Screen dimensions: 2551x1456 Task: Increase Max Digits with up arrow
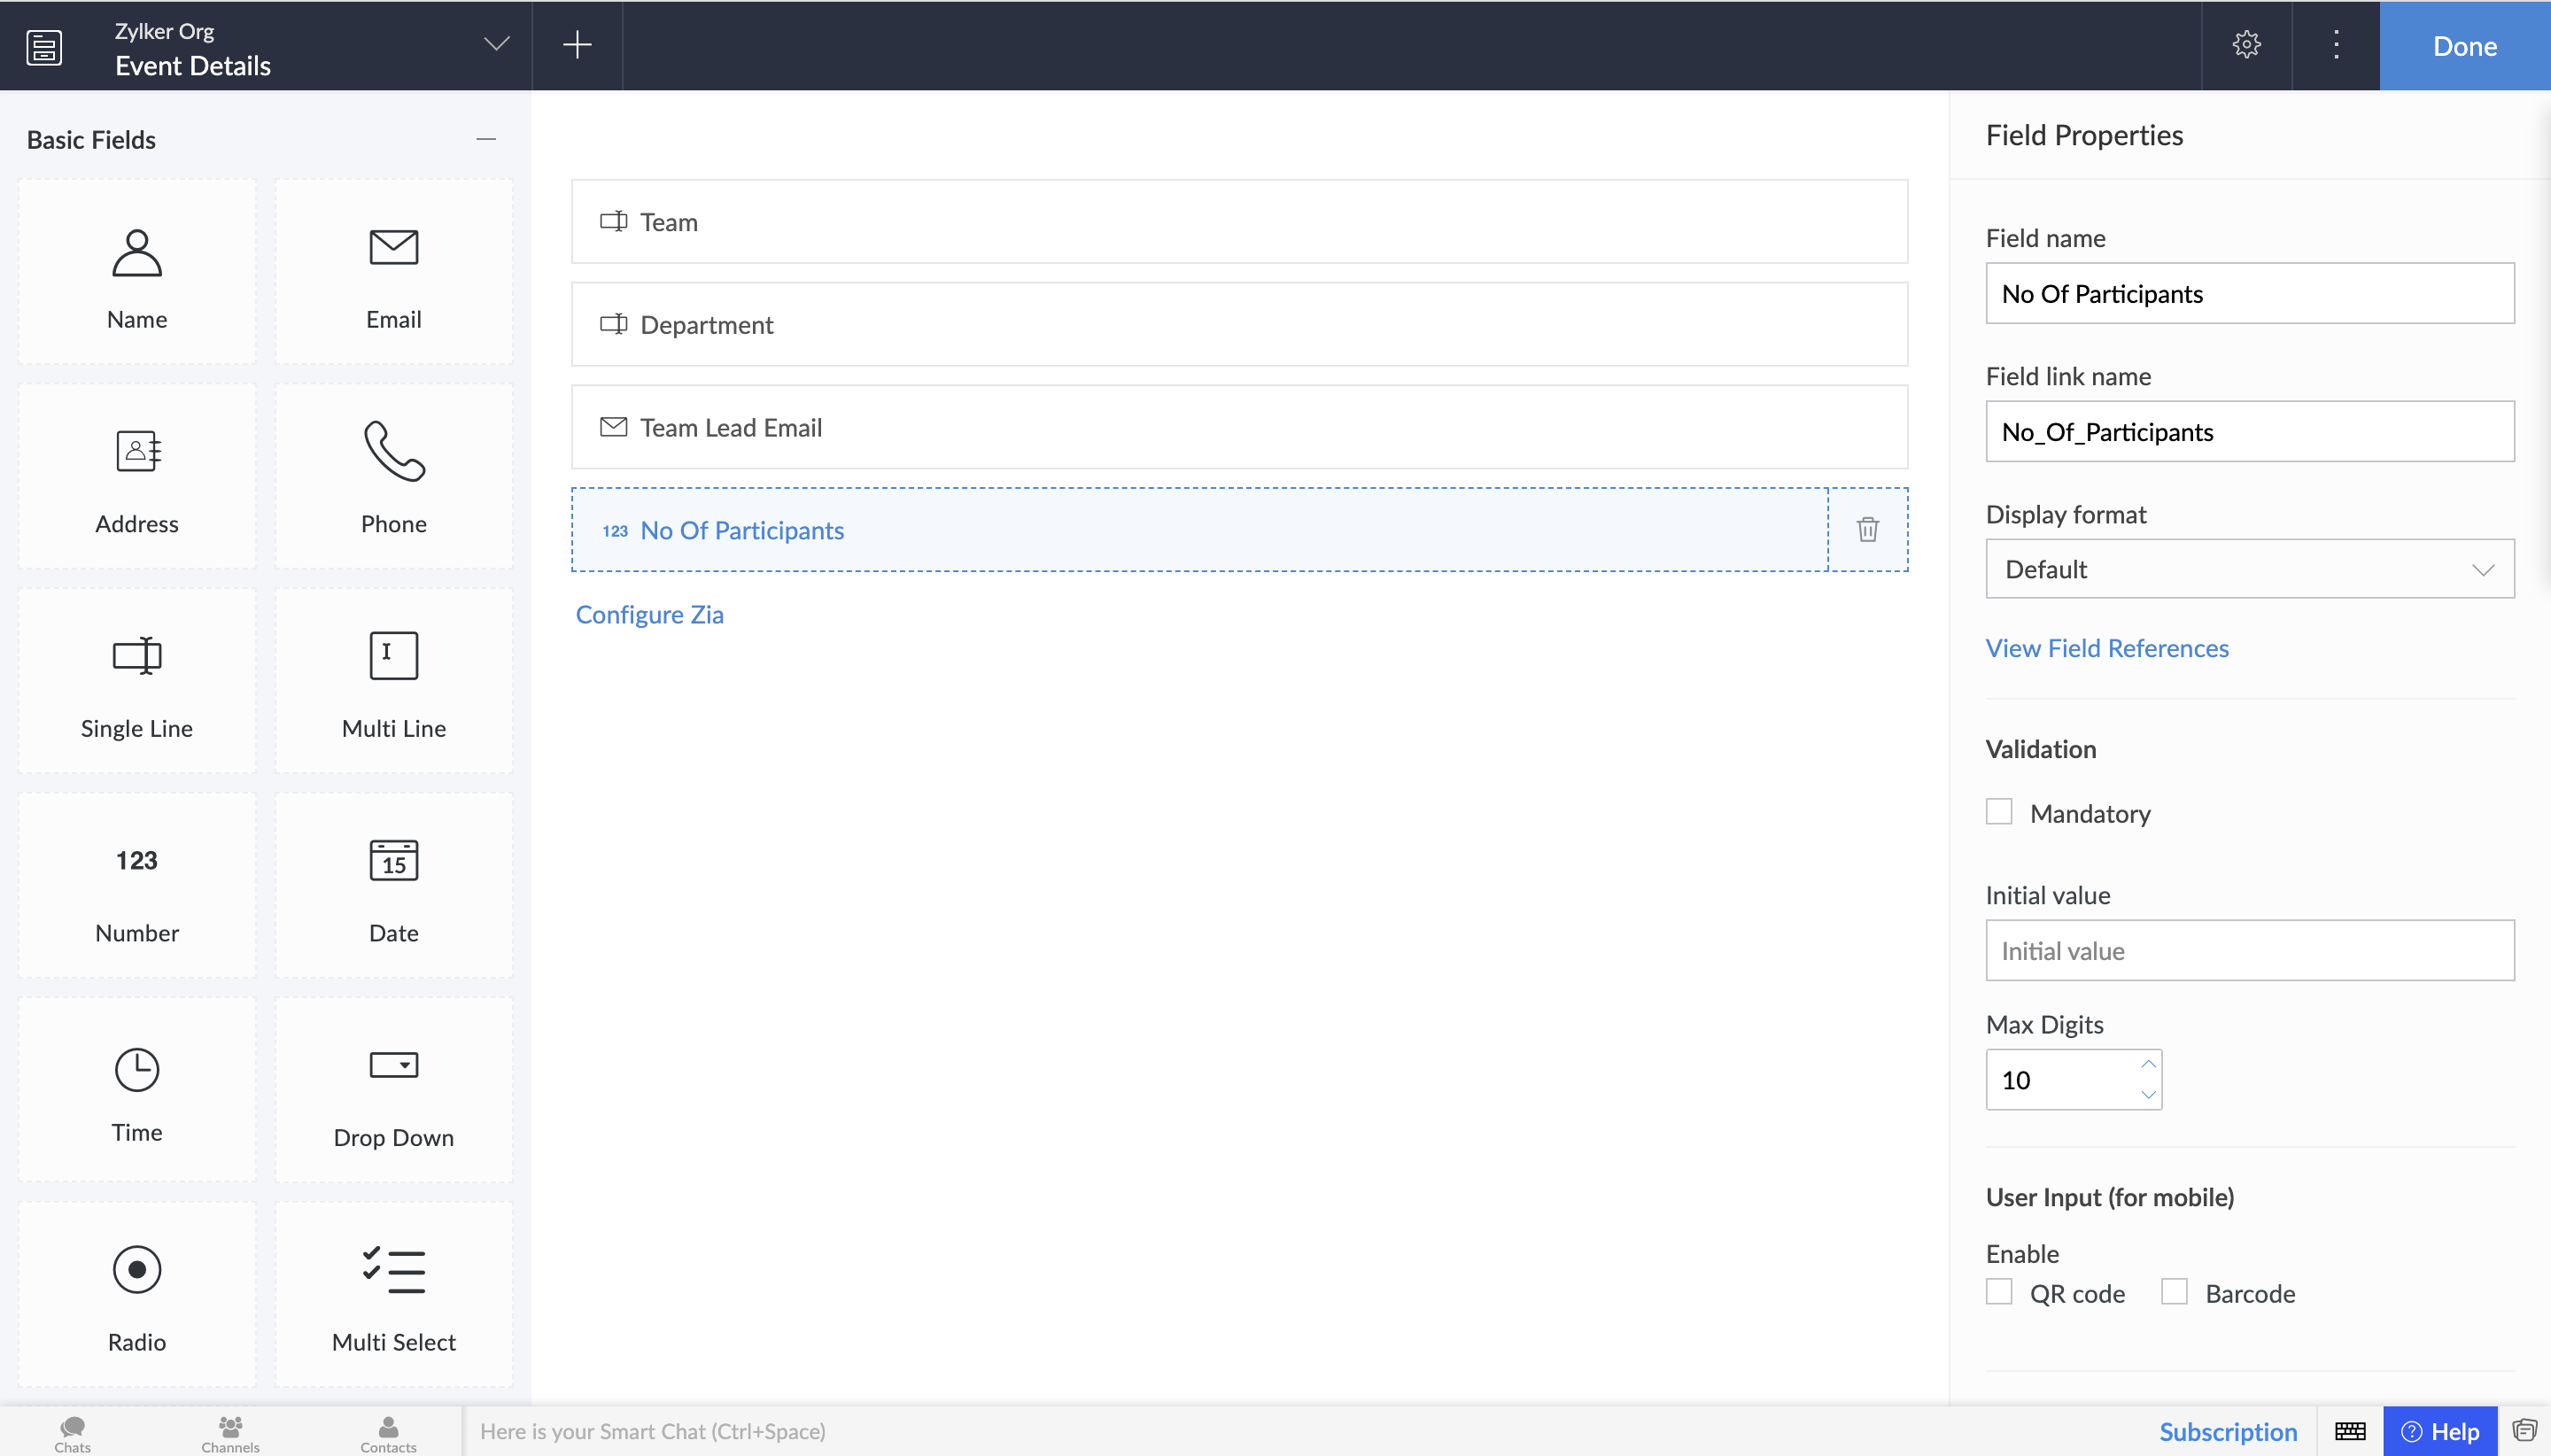pyautogui.click(x=2147, y=1064)
